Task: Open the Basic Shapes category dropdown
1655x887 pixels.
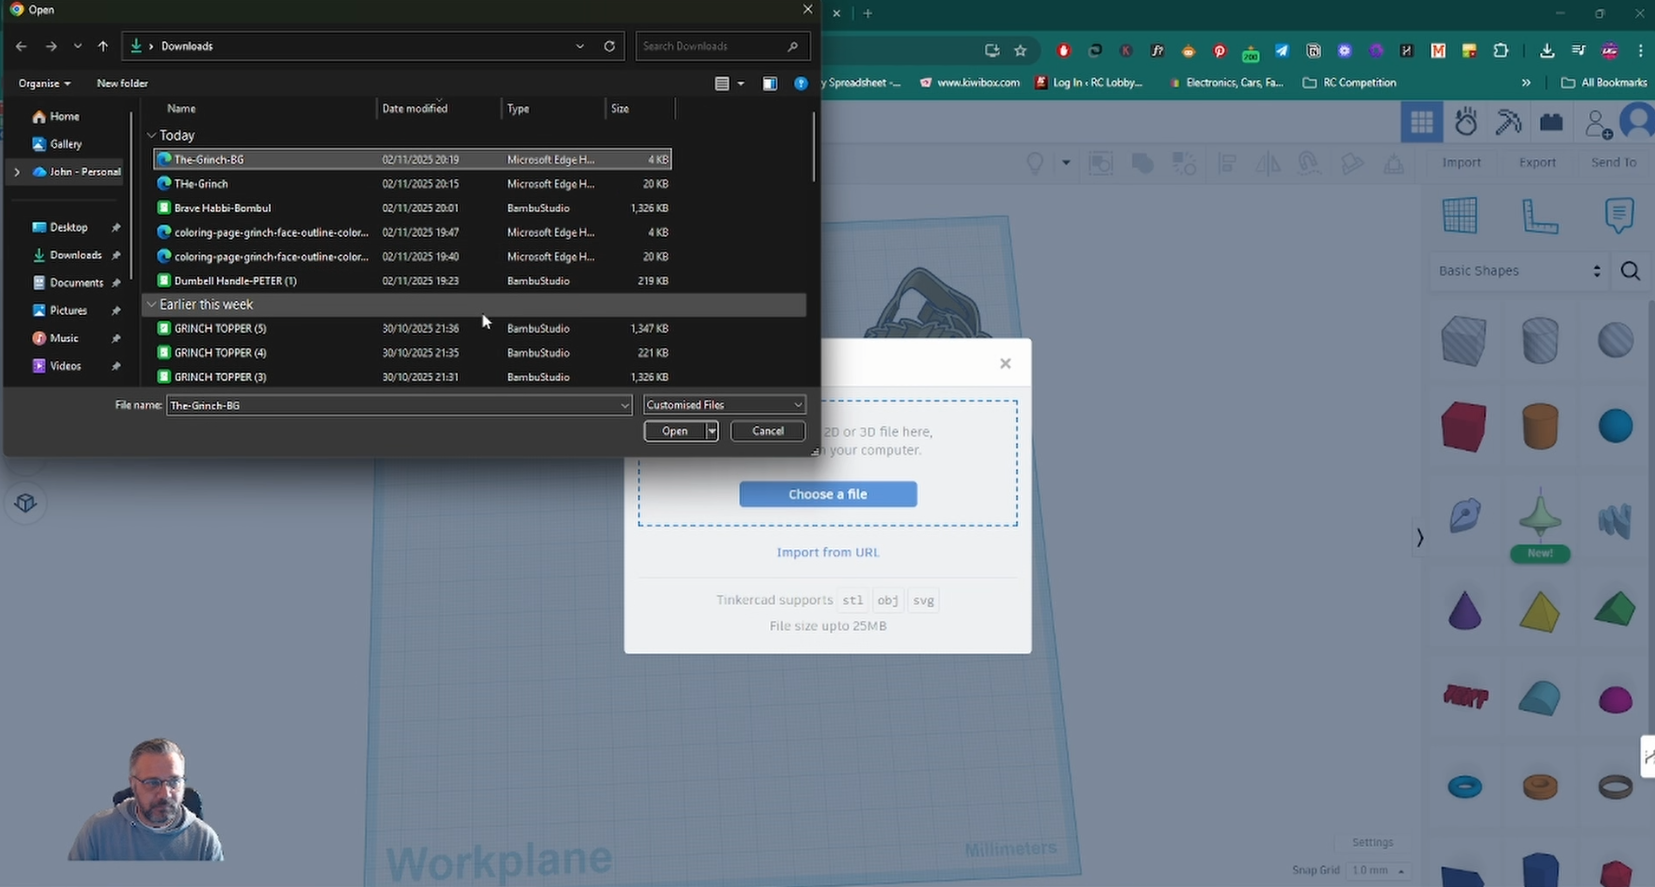Action: coord(1518,271)
